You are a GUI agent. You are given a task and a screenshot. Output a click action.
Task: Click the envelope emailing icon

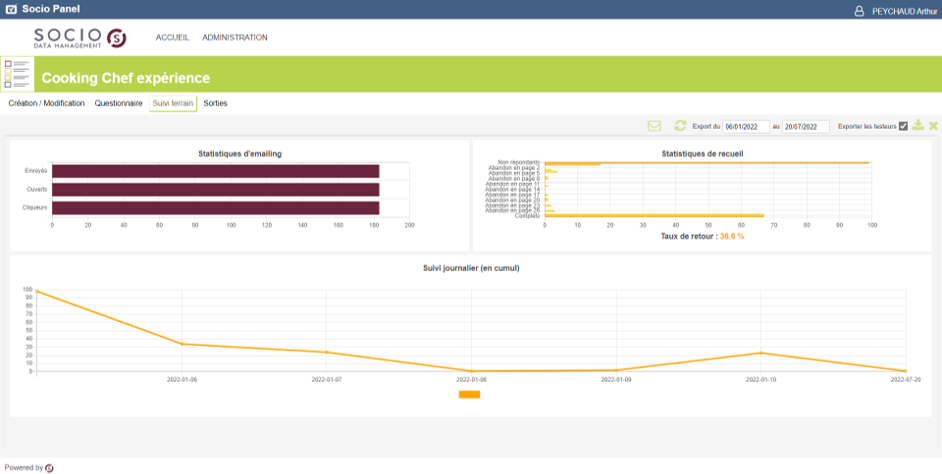(x=654, y=126)
